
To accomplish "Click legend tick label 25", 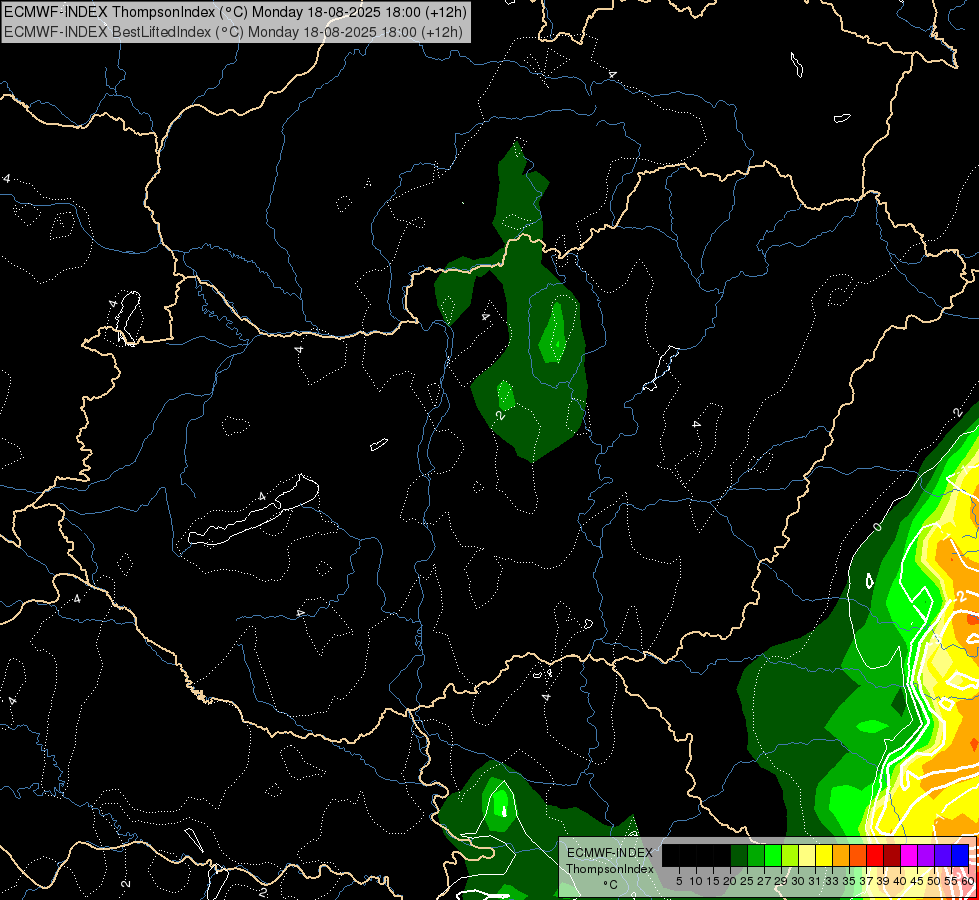I will click(x=747, y=881).
